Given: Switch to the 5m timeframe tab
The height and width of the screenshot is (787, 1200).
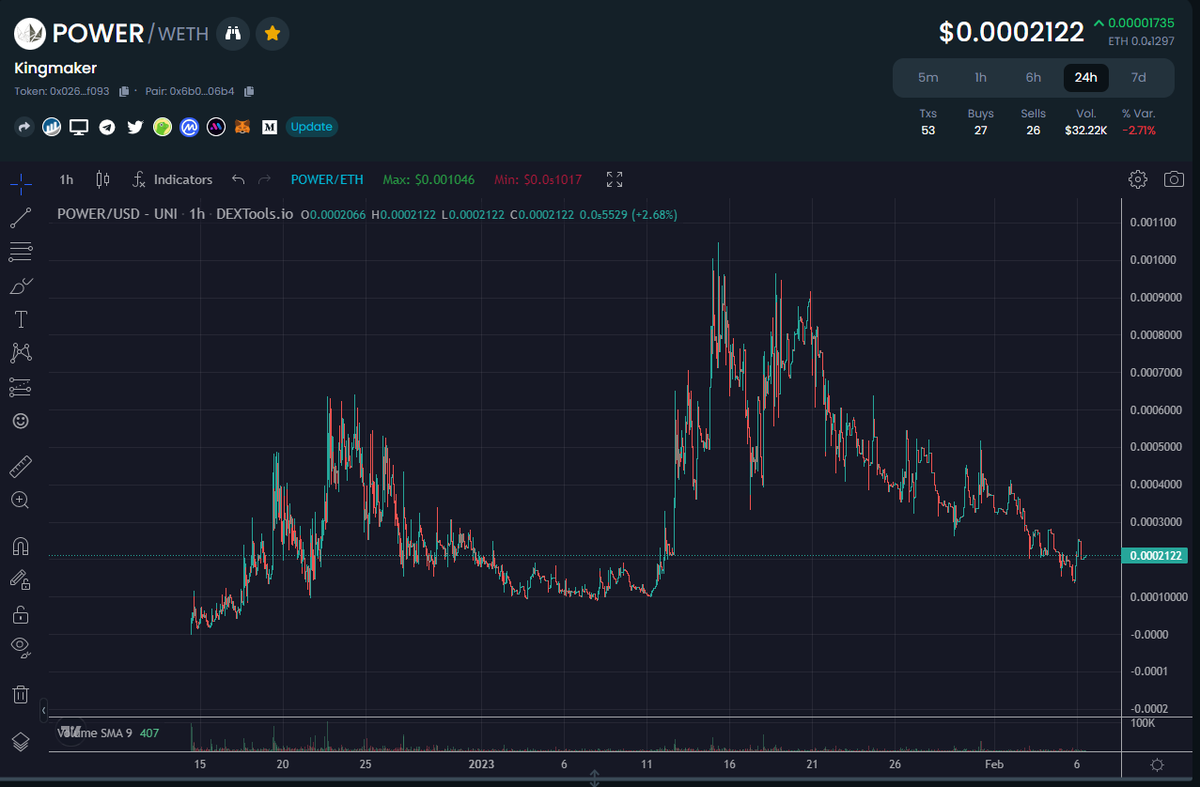Looking at the screenshot, I should pyautogui.click(x=928, y=77).
